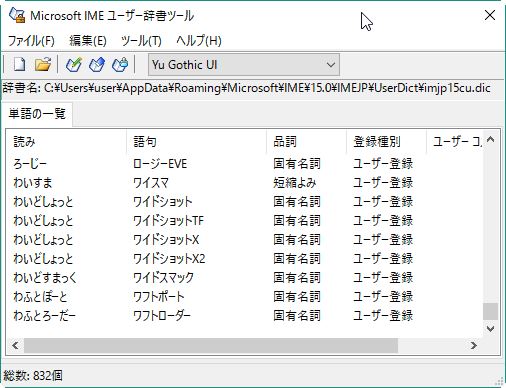Image resolution: width=506 pixels, height=388 pixels.
Task: Select the ワイドショット entry without suffix
Action: [x=244, y=202]
